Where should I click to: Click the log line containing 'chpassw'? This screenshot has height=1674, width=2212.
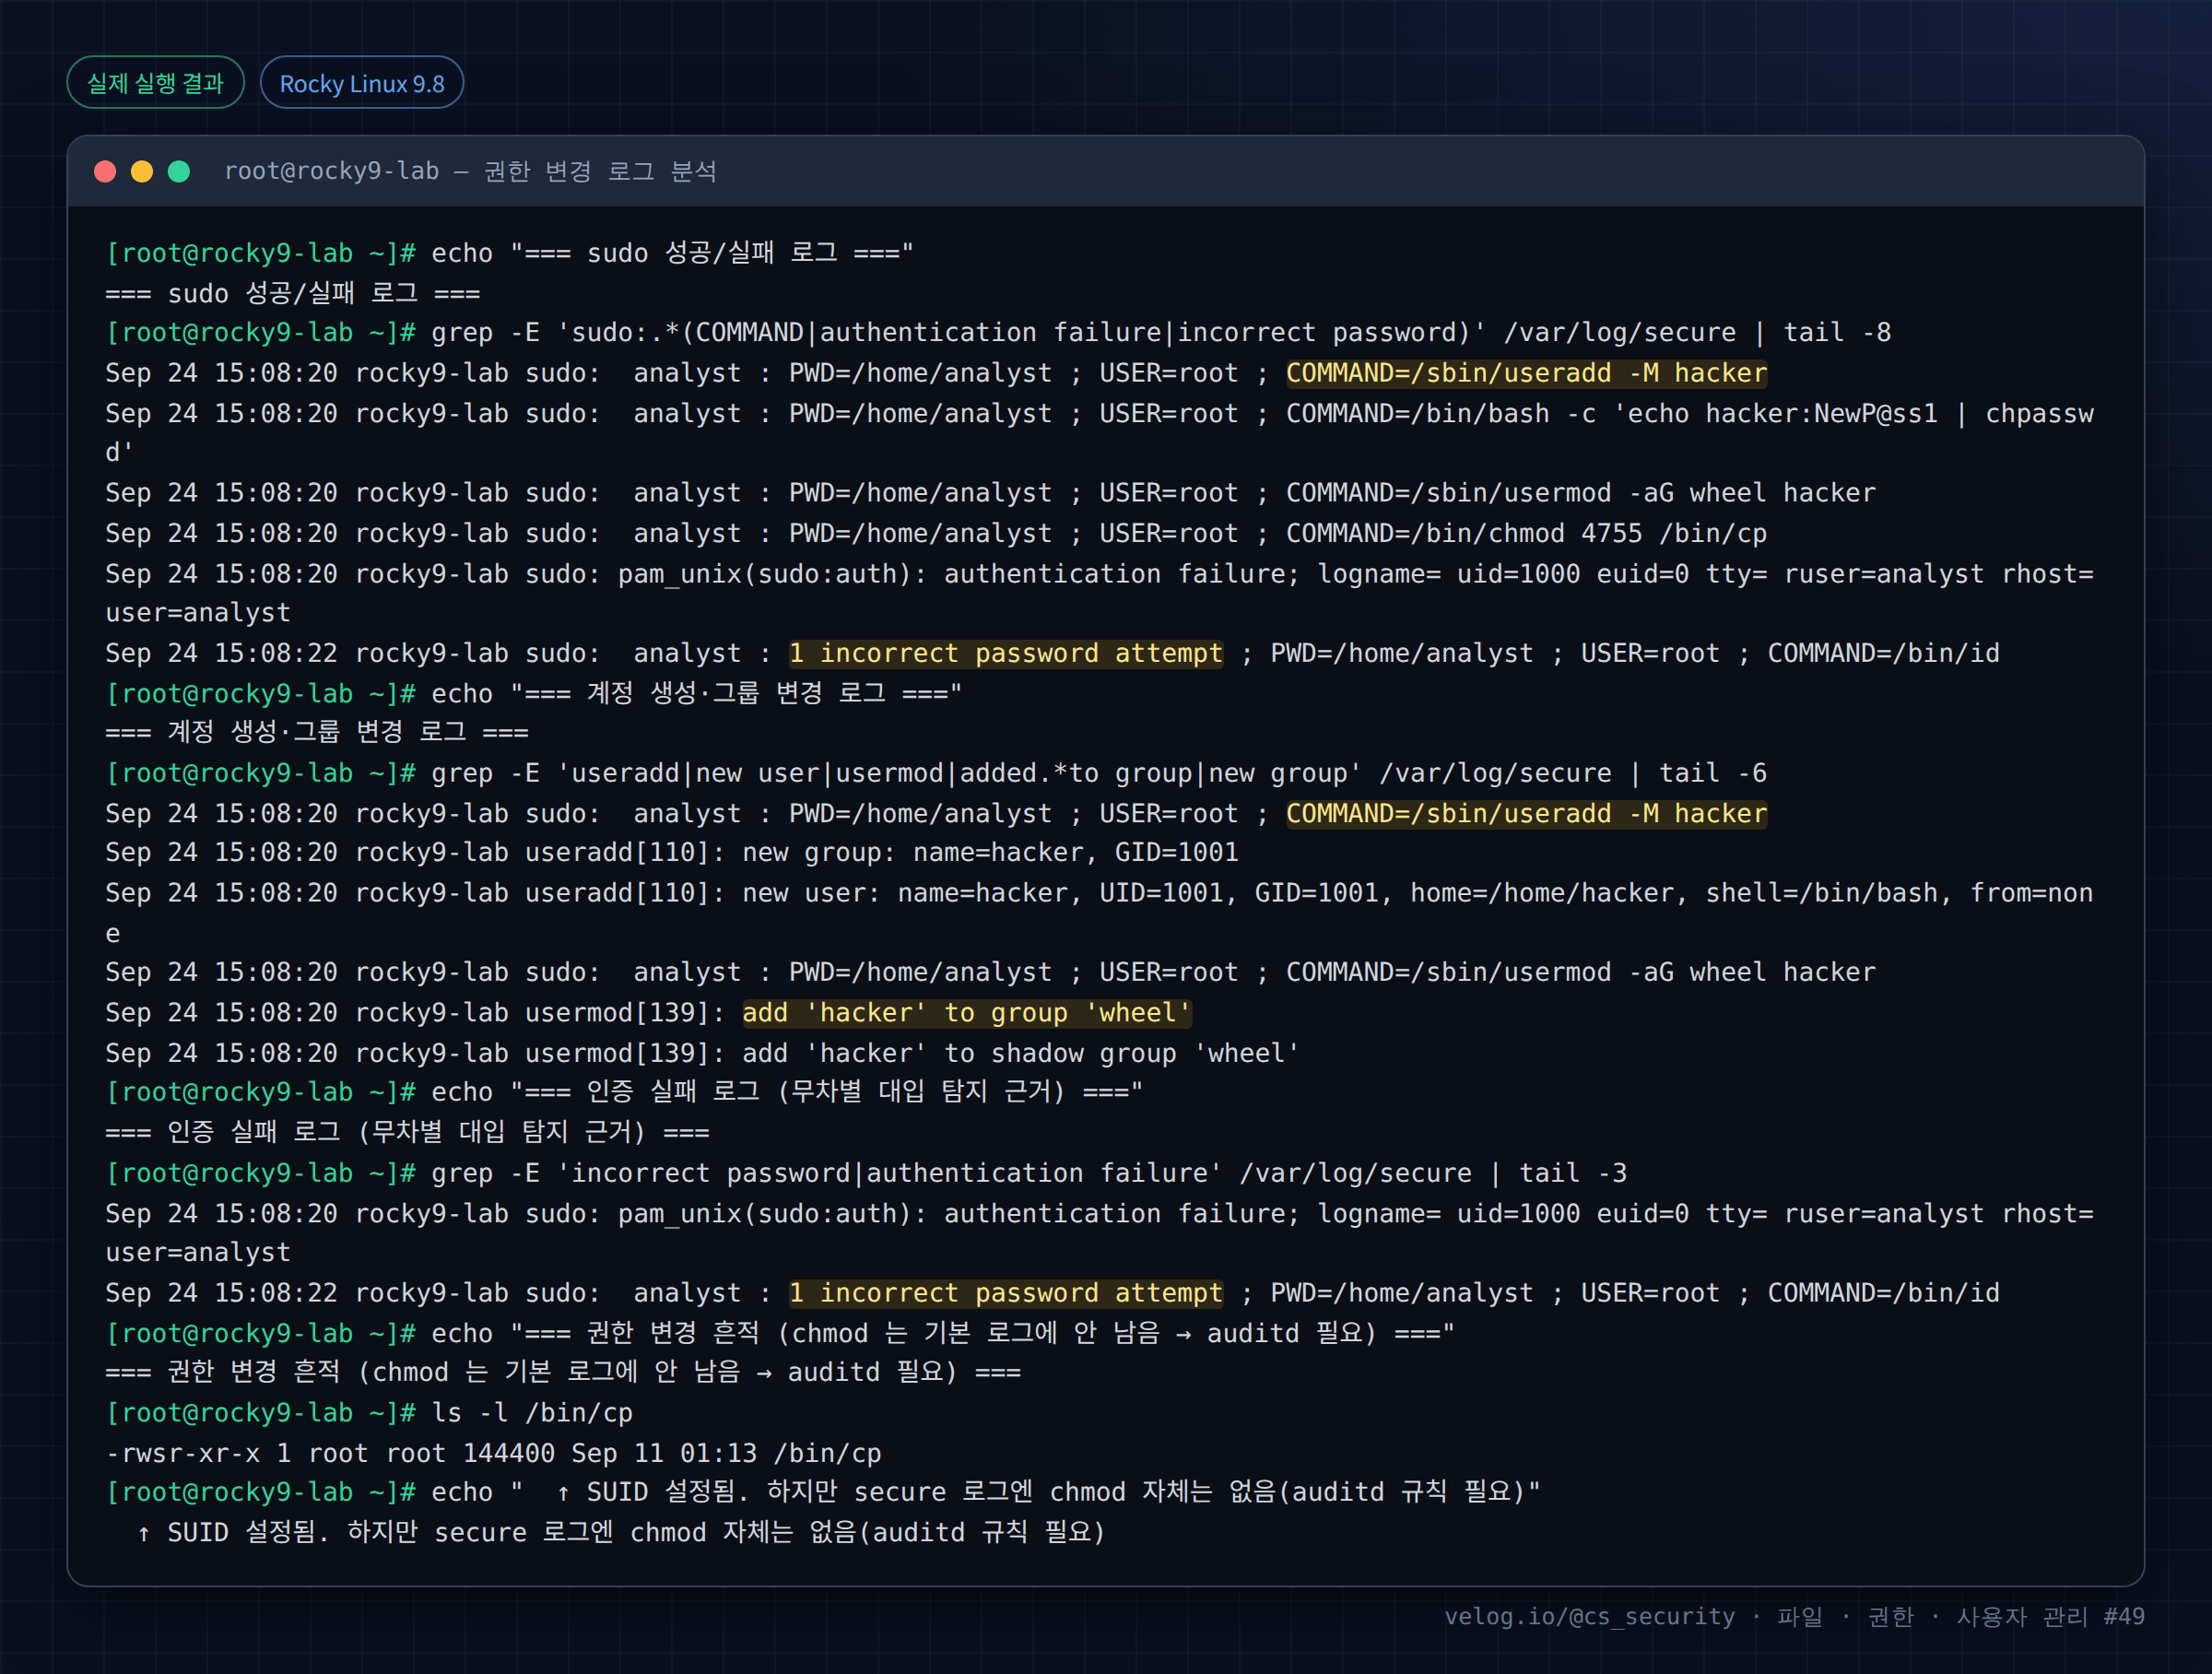pyautogui.click(x=1099, y=433)
